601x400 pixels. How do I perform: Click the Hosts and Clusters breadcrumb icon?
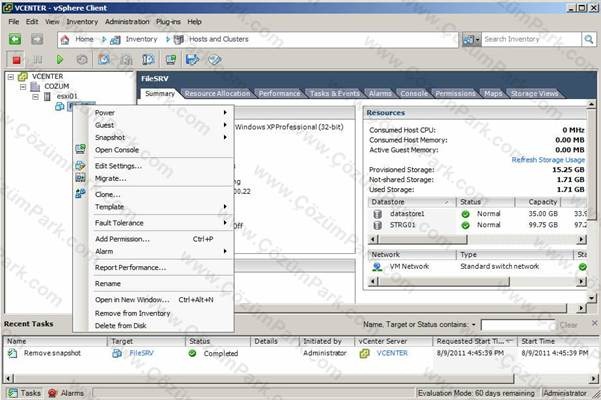(179, 39)
